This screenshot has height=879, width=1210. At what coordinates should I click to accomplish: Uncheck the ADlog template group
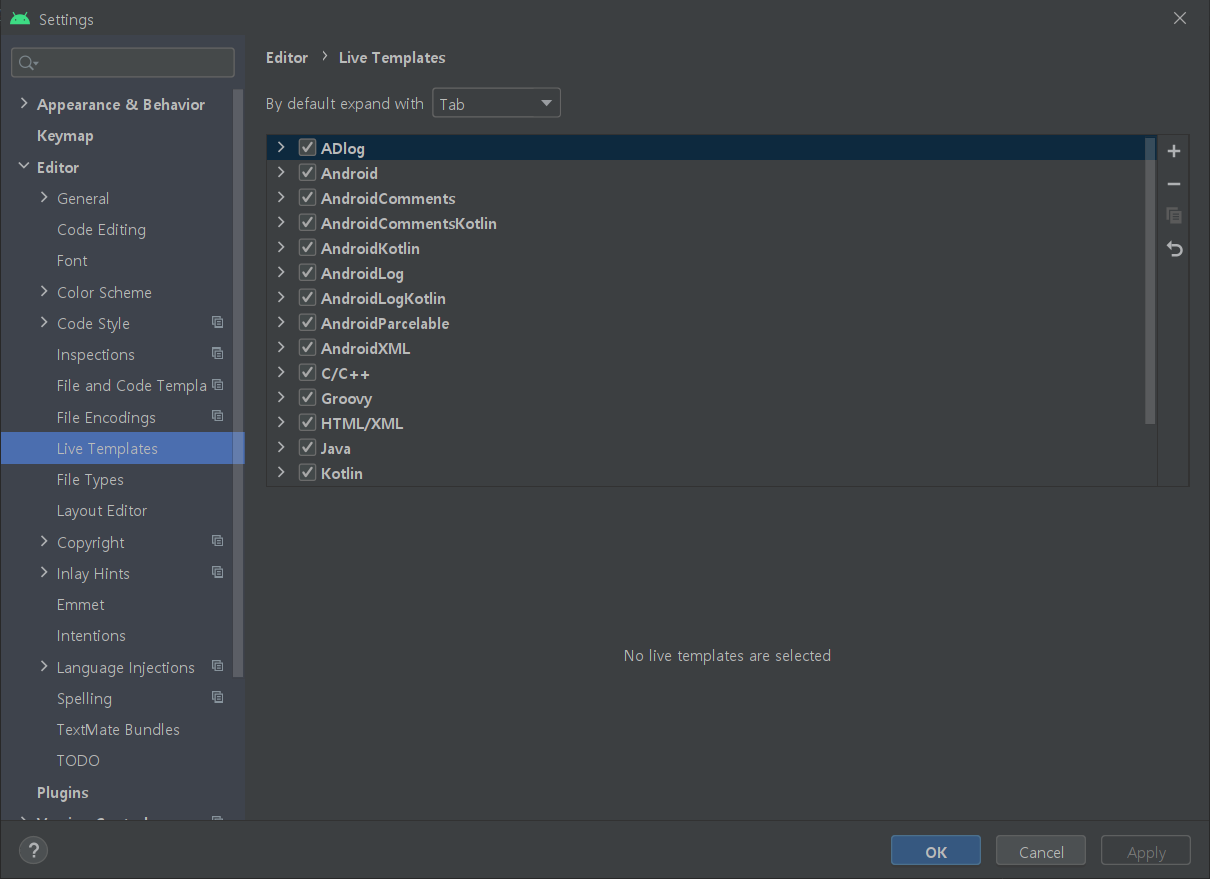307,148
